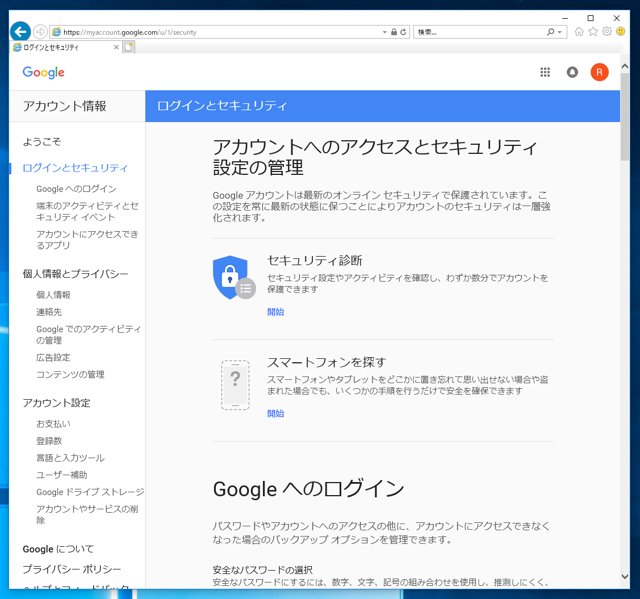Open Google へのログイン sidebar link
The image size is (640, 599).
click(76, 189)
